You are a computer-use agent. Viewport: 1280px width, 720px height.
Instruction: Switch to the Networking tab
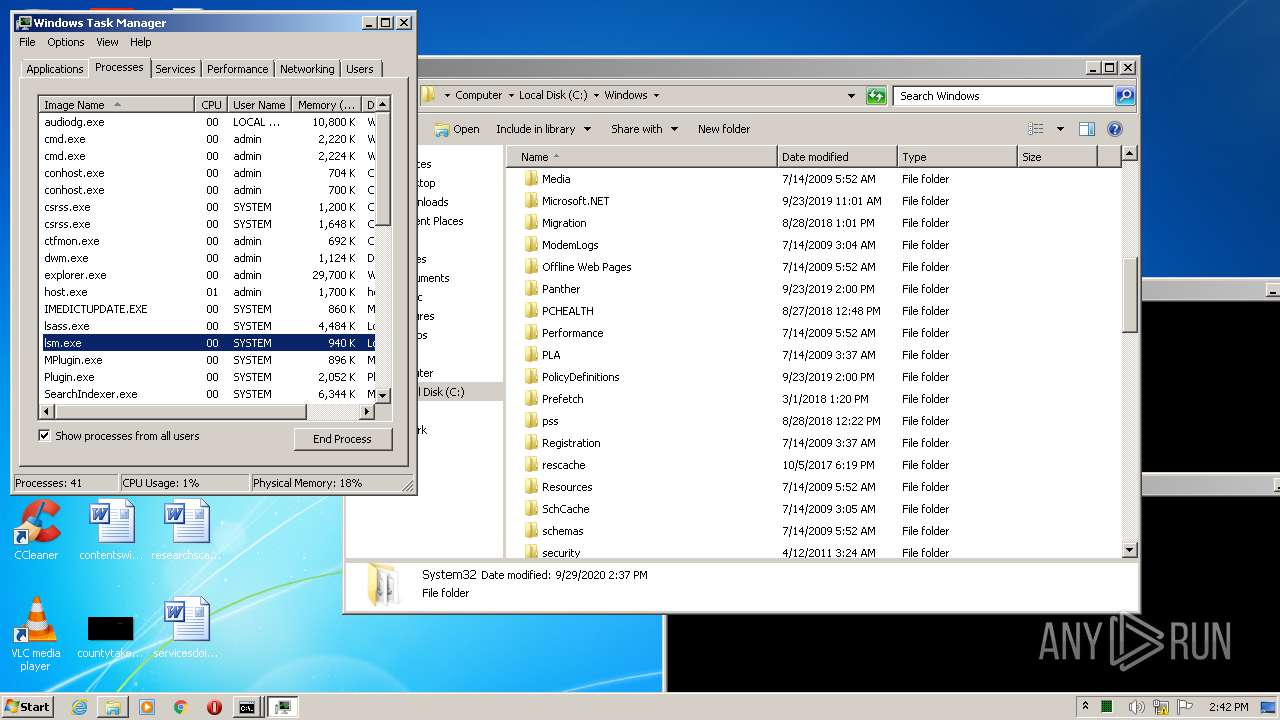pyautogui.click(x=307, y=69)
